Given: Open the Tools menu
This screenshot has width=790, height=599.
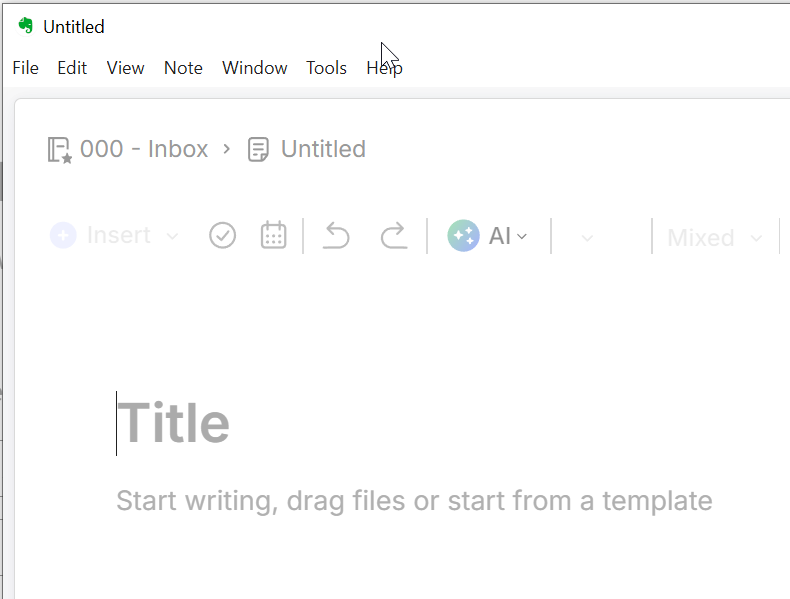Looking at the screenshot, I should coord(326,68).
